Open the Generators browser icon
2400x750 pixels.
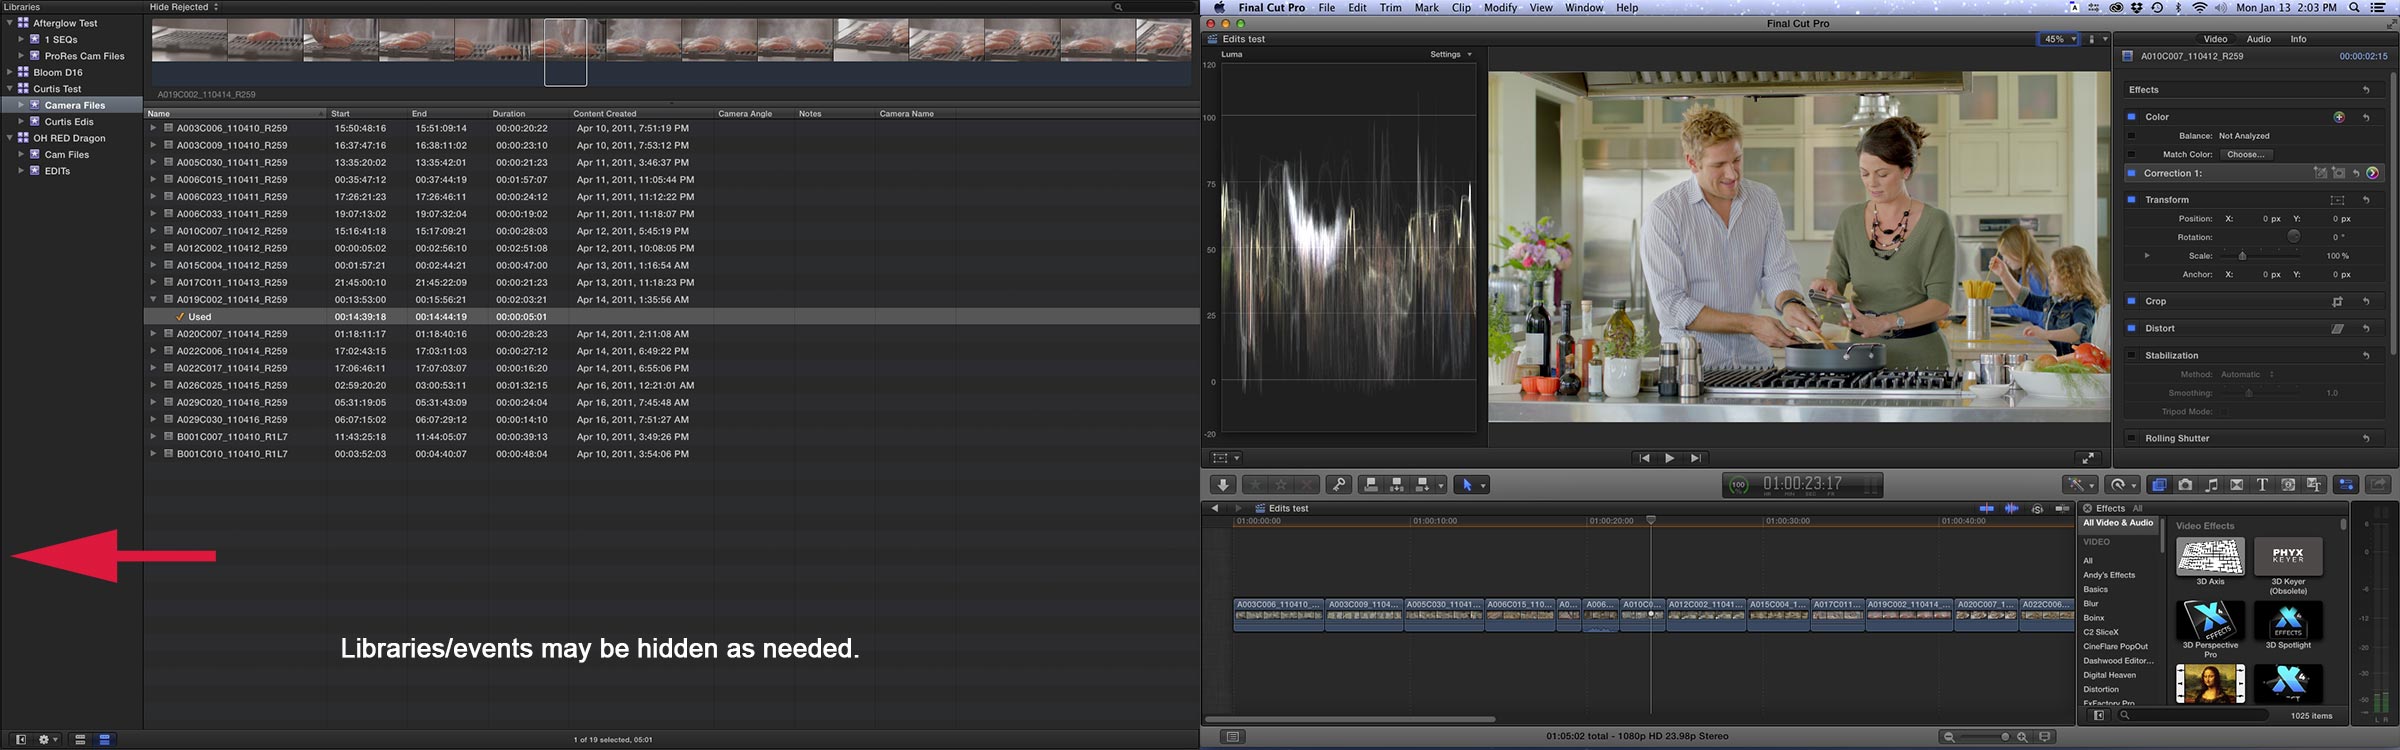click(2288, 485)
